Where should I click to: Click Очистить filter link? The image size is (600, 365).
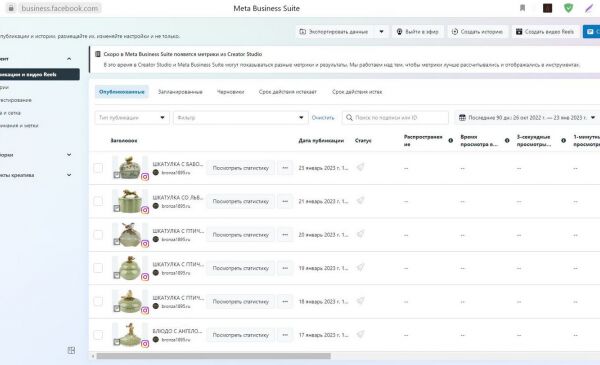tap(323, 117)
